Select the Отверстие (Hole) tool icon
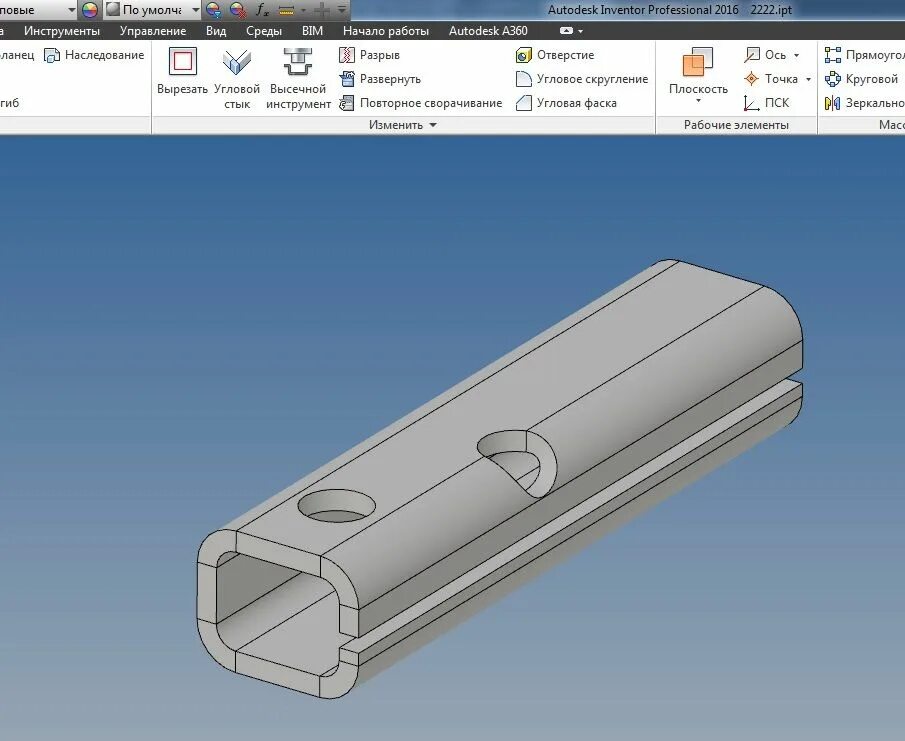The width and height of the screenshot is (905, 741). (x=523, y=55)
